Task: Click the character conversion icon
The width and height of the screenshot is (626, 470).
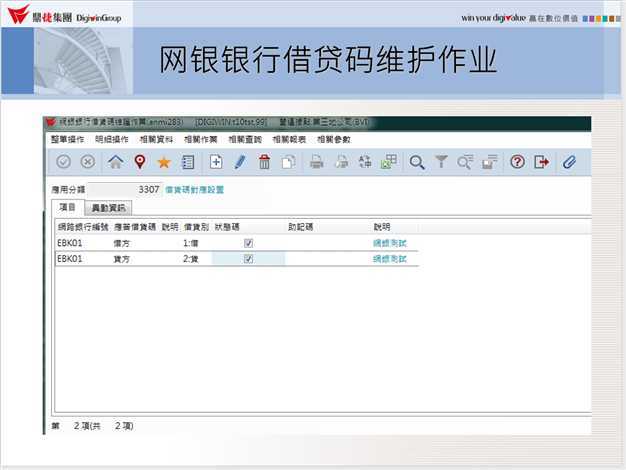Action: pos(365,162)
